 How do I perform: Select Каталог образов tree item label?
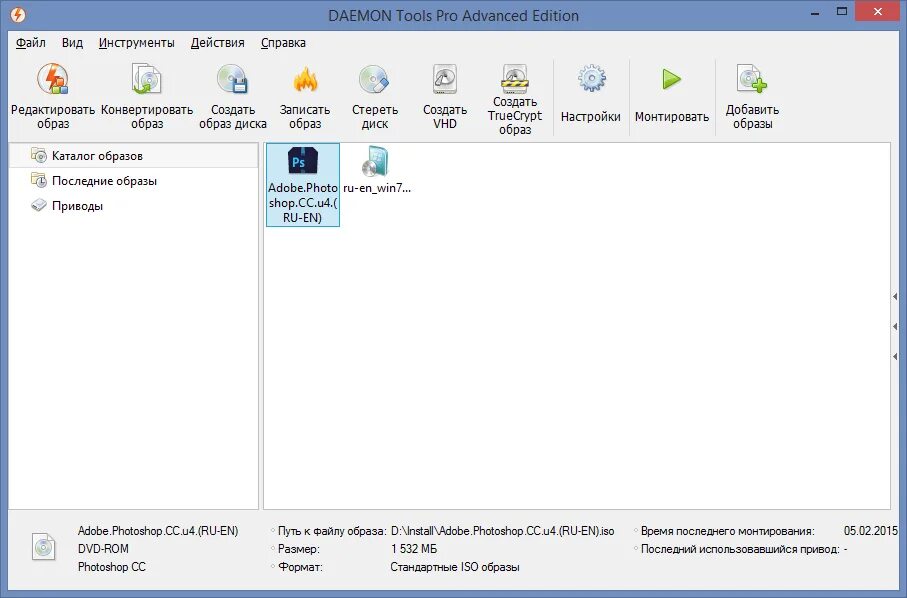tap(97, 156)
